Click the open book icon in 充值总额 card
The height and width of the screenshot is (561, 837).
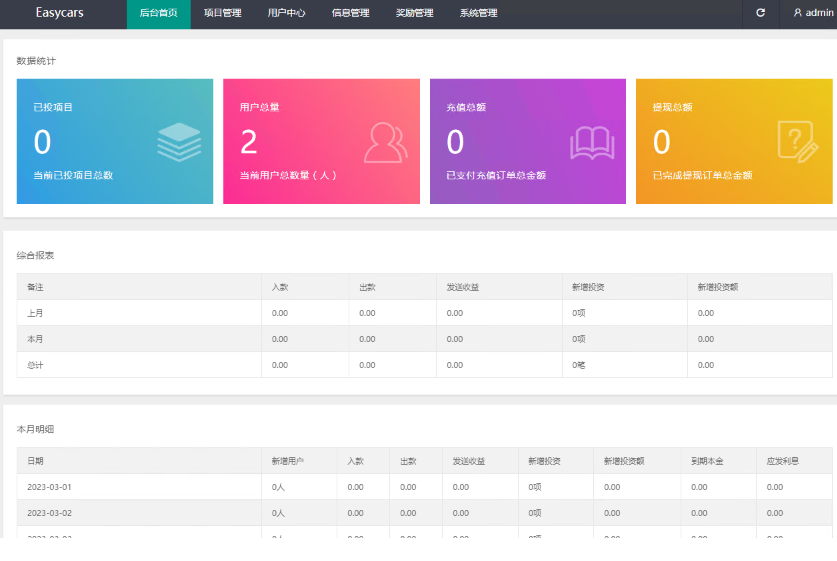[x=592, y=143]
